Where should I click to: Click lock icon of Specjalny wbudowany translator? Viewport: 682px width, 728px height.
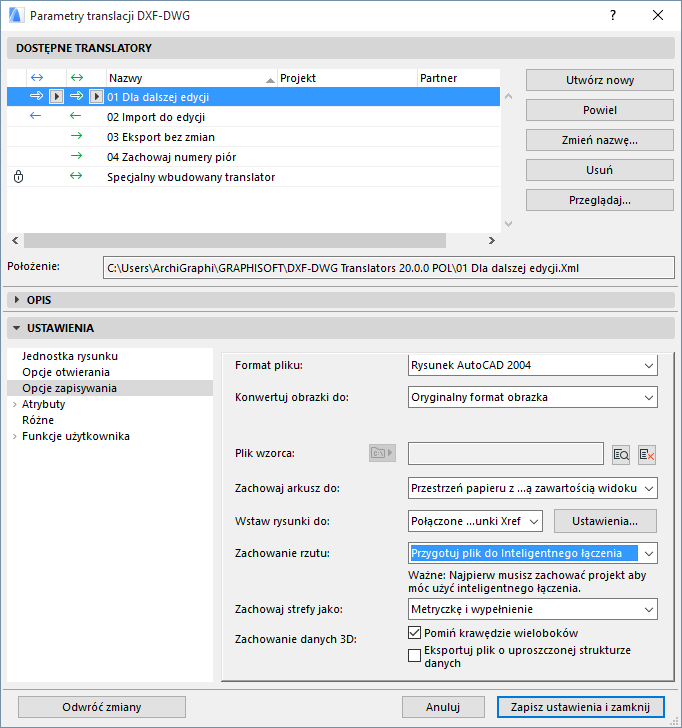click(x=18, y=176)
